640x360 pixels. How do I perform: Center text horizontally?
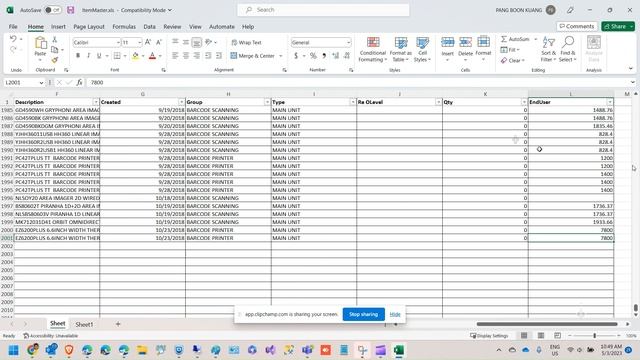186,56
